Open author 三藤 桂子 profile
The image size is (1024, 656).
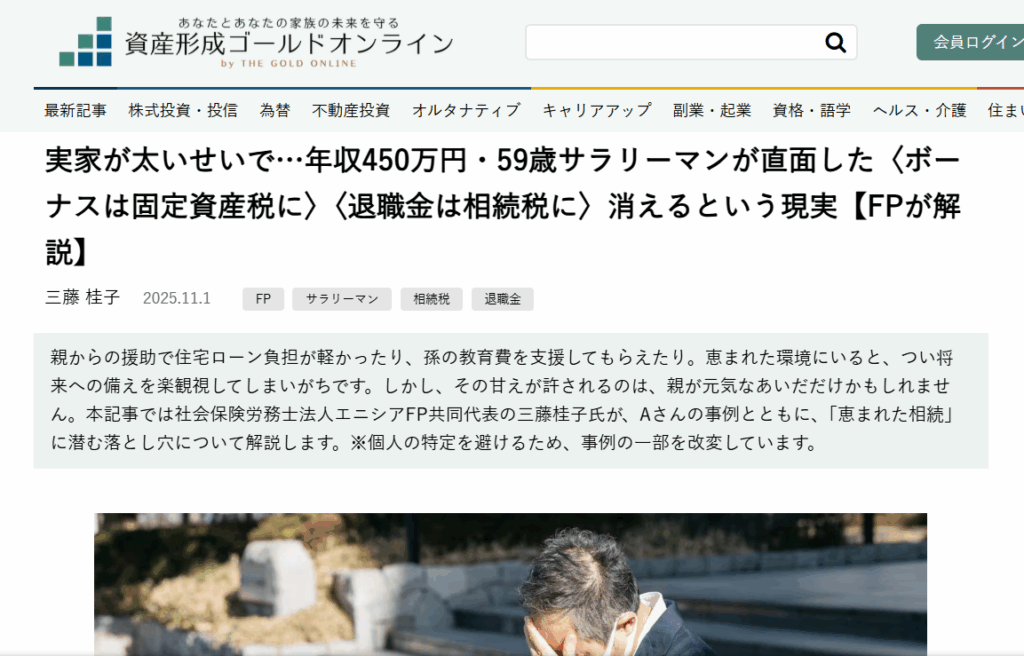(x=83, y=298)
